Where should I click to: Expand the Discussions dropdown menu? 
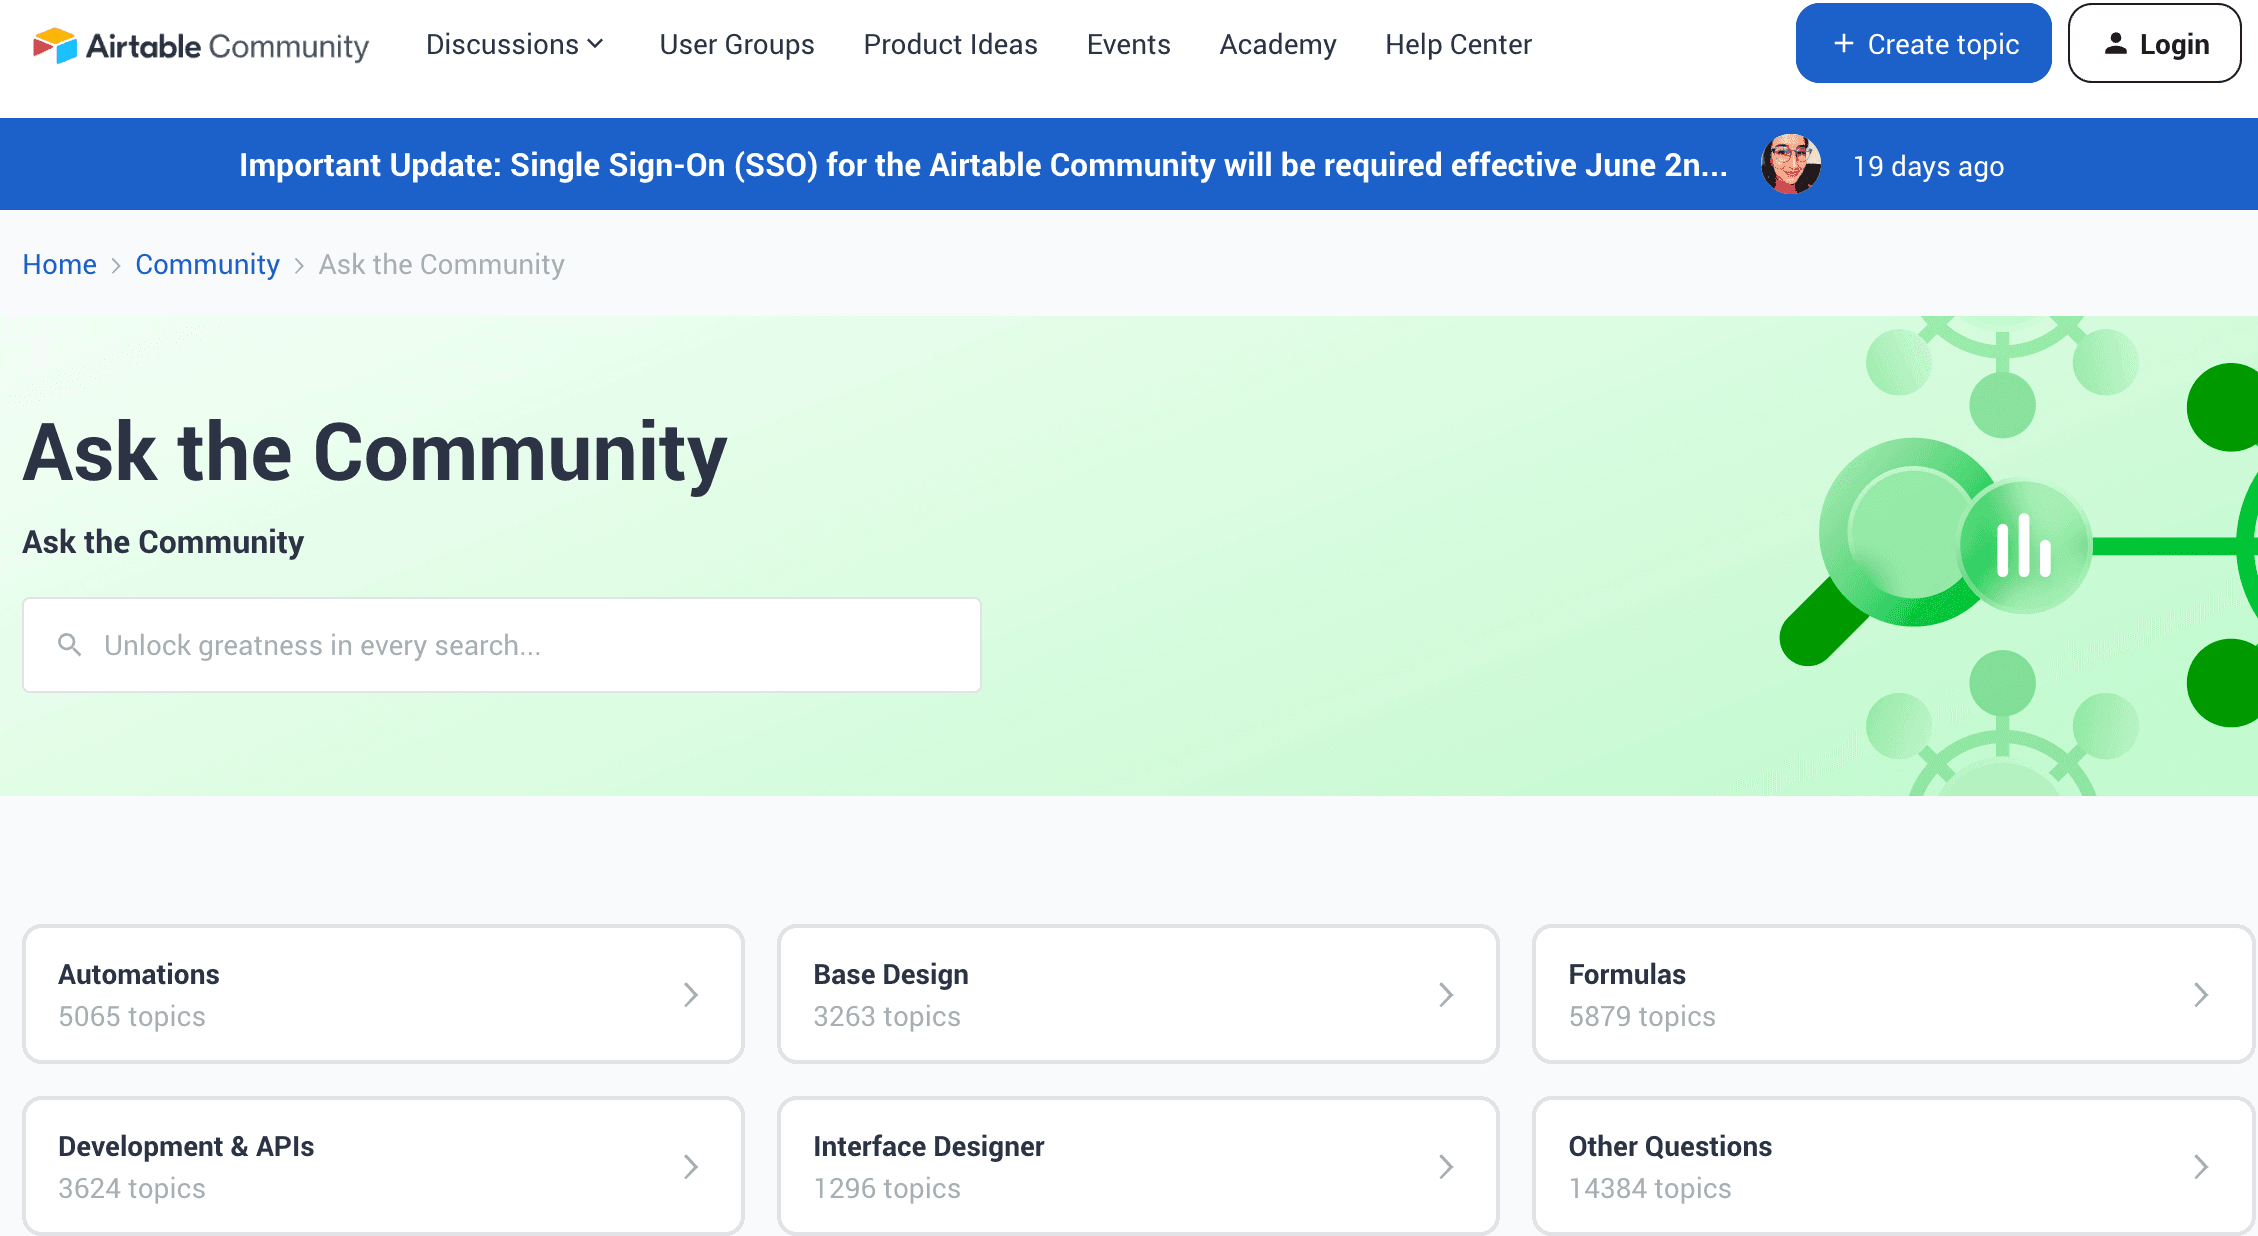click(x=514, y=45)
